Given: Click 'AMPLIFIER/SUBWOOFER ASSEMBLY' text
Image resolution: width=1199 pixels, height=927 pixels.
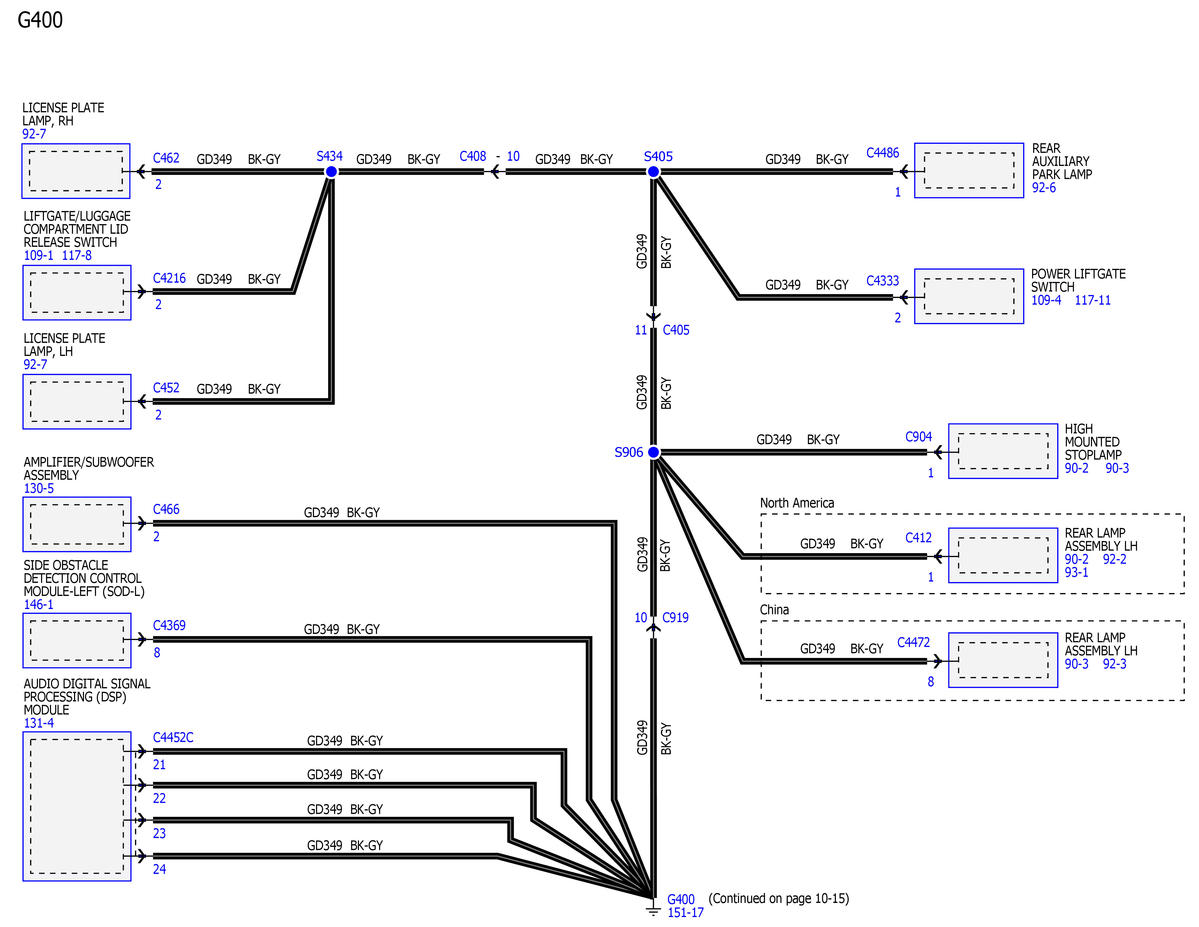Looking at the screenshot, I should 88,468.
